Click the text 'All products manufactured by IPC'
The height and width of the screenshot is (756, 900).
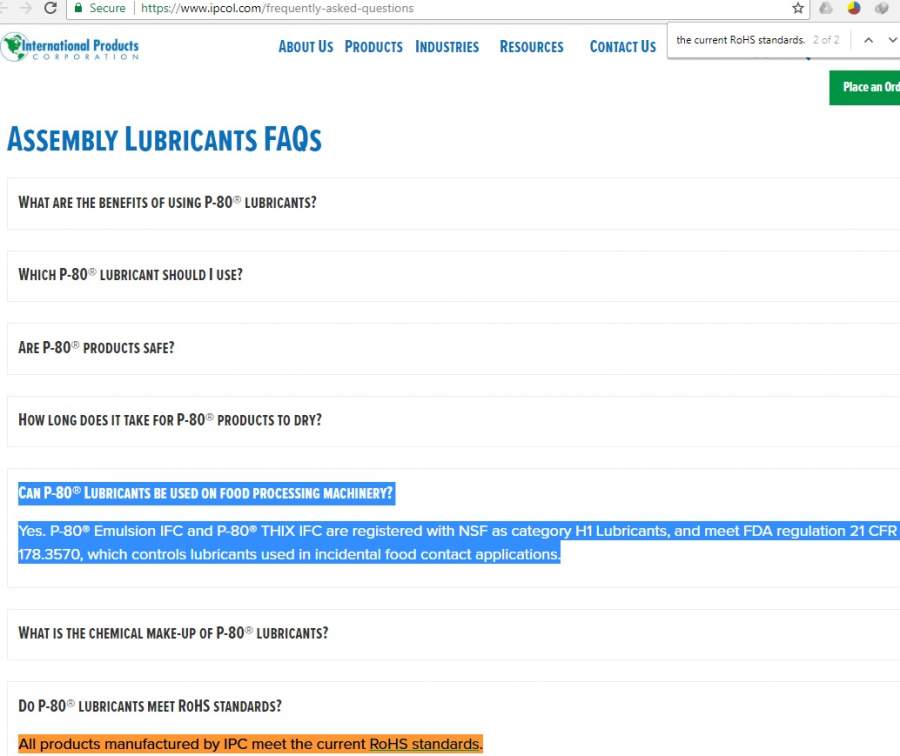(x=133, y=744)
